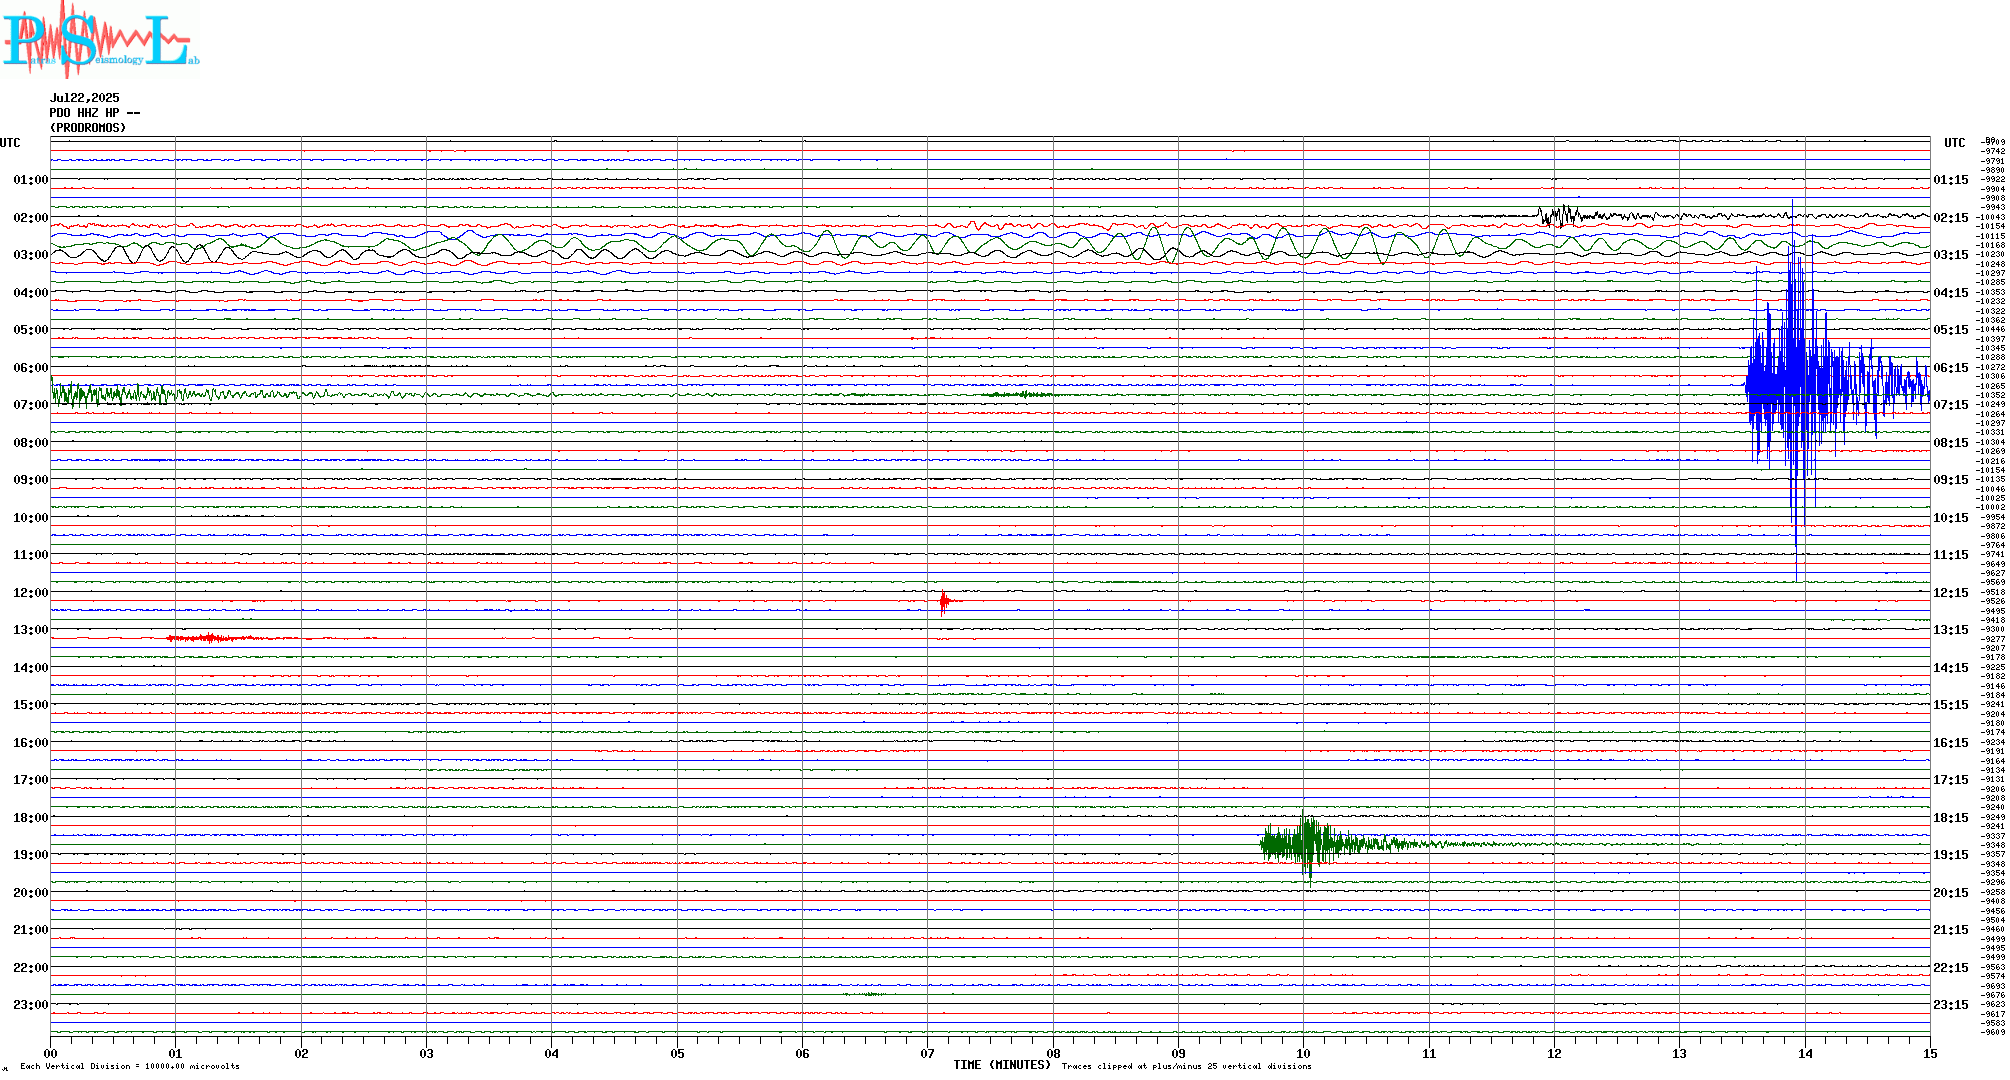Click the '19:15' time label
The height and width of the screenshot is (1080, 2010).
[x=1951, y=855]
